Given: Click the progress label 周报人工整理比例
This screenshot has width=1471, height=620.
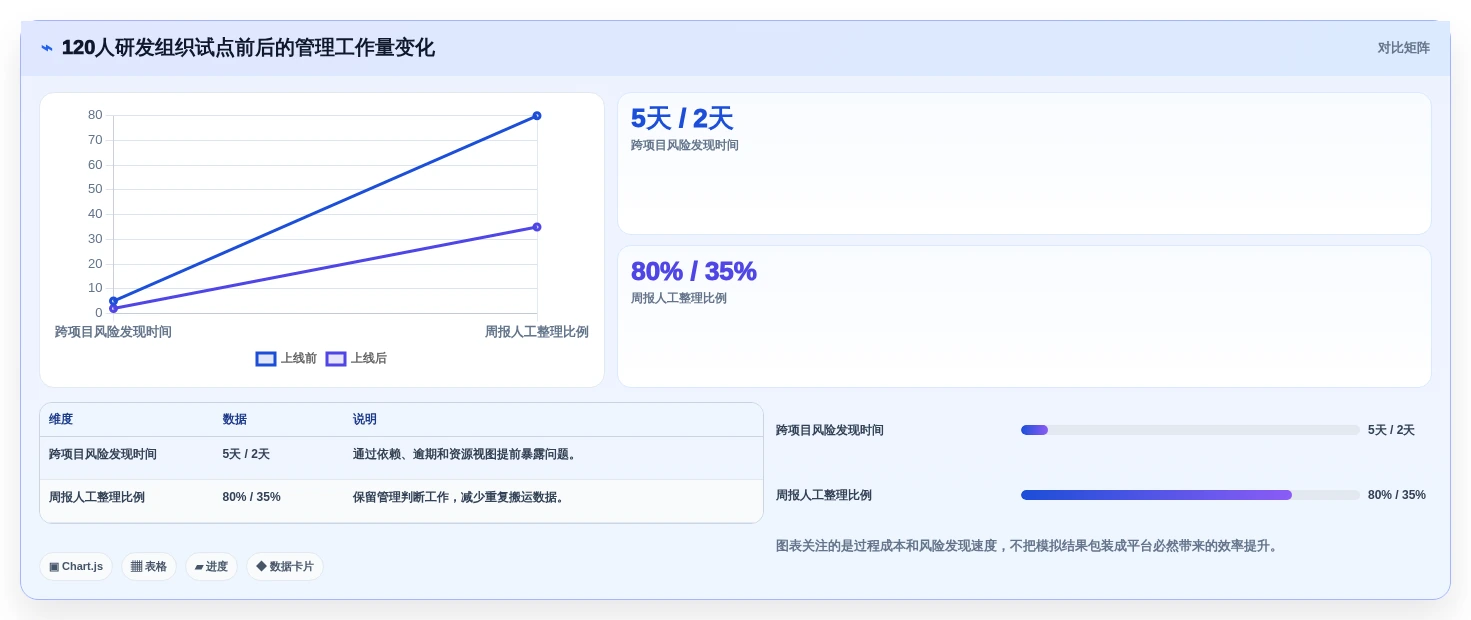Looking at the screenshot, I should (x=824, y=495).
